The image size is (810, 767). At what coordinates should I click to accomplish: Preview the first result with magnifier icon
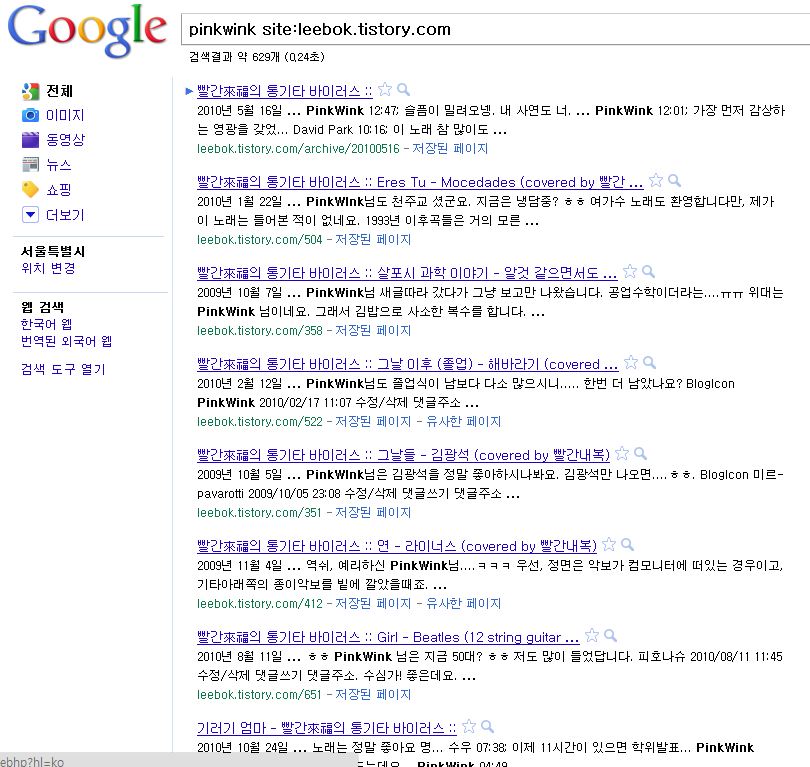[x=403, y=89]
